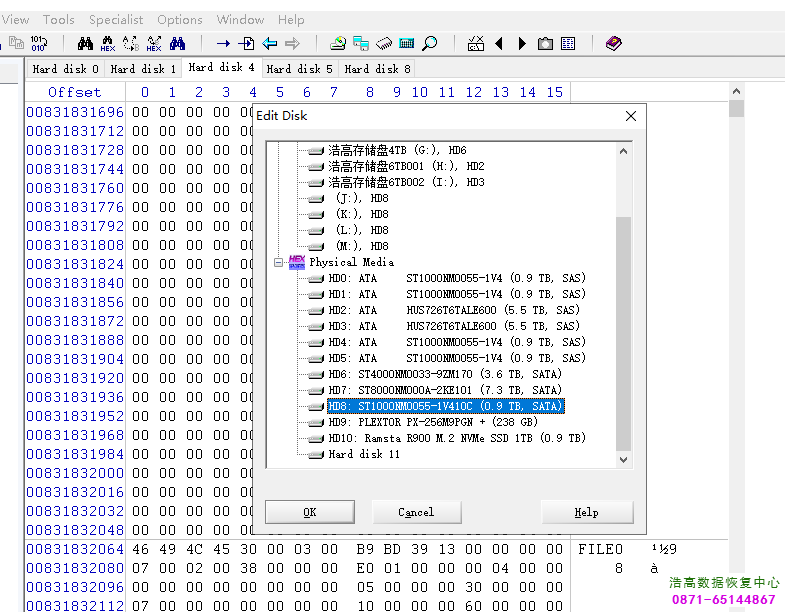This screenshot has width=785, height=612.
Task: Click the binary 101/010 data interpreter icon
Action: [38, 43]
